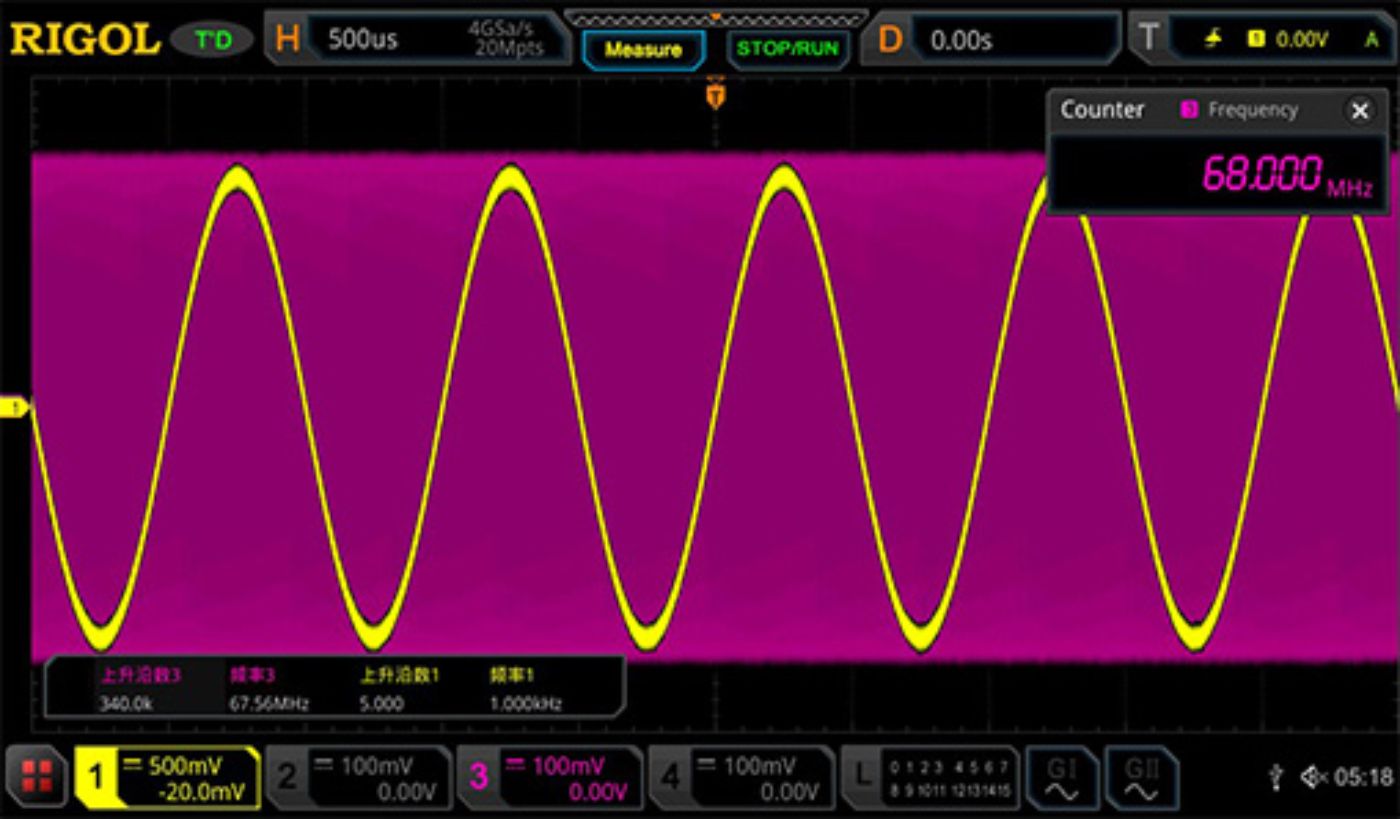The image size is (1400, 819).
Task: Select the GI waveform generator icon
Action: 1063,778
